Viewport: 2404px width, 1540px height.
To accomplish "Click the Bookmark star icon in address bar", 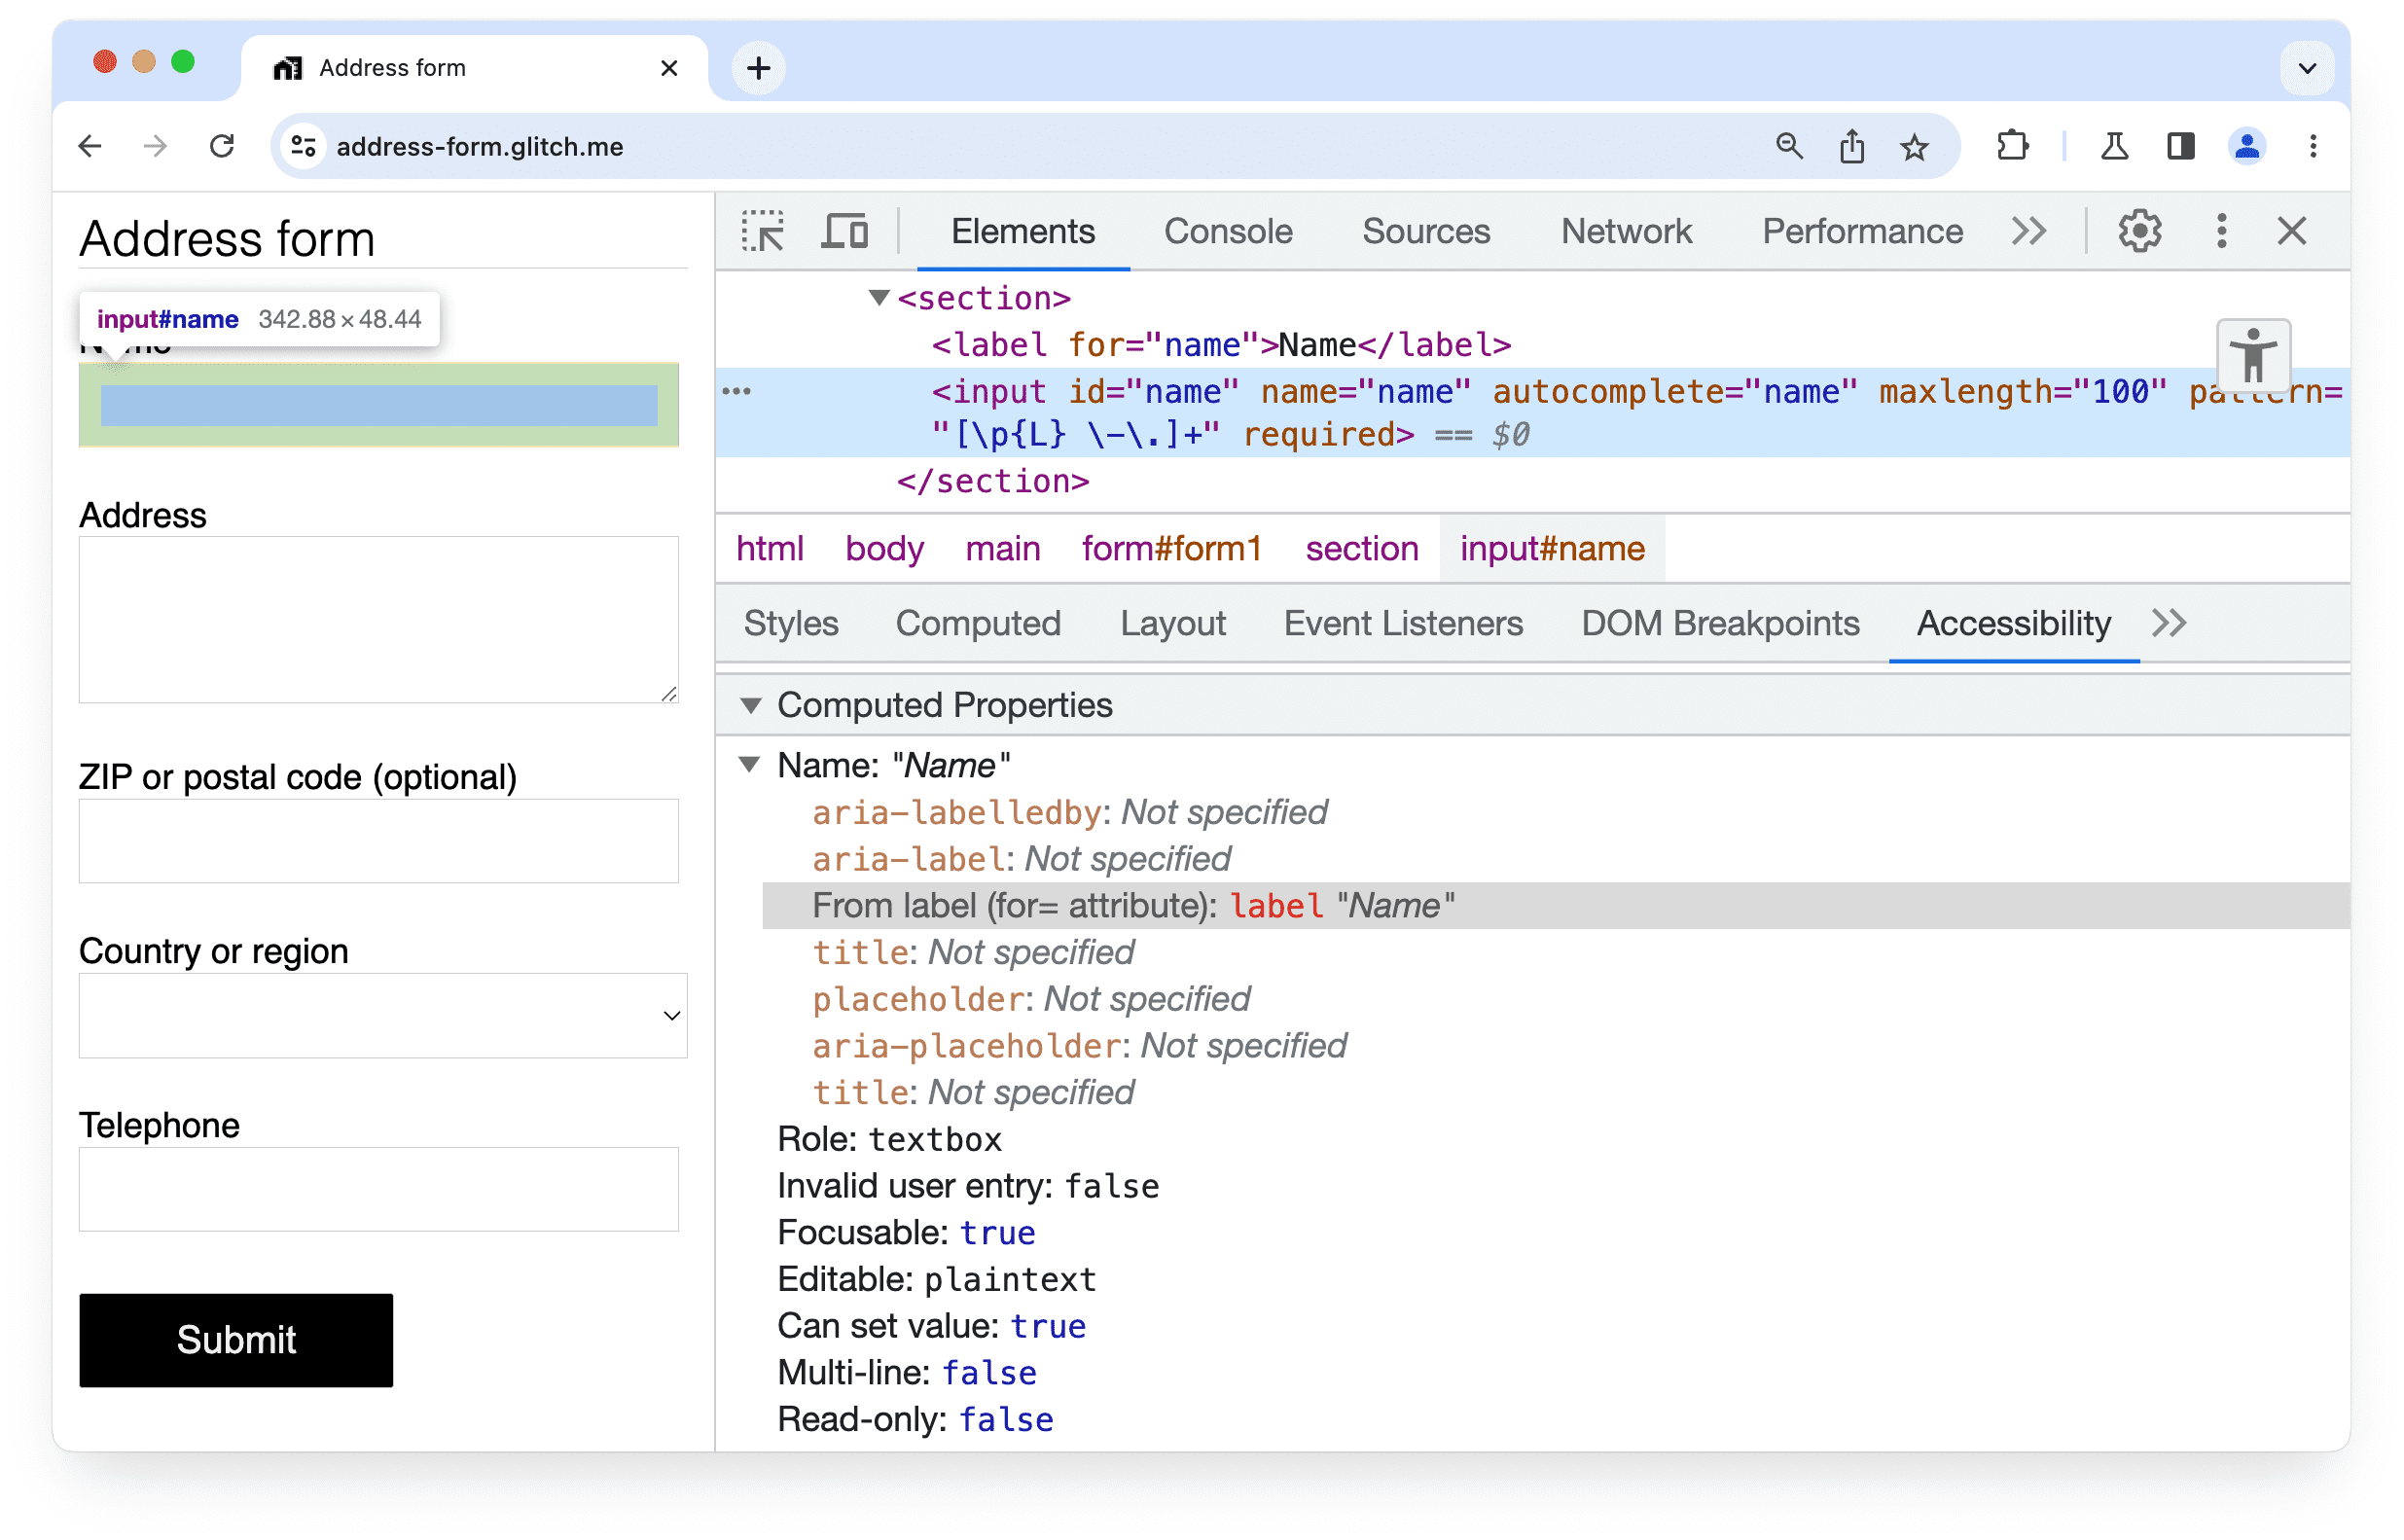I will [1916, 145].
